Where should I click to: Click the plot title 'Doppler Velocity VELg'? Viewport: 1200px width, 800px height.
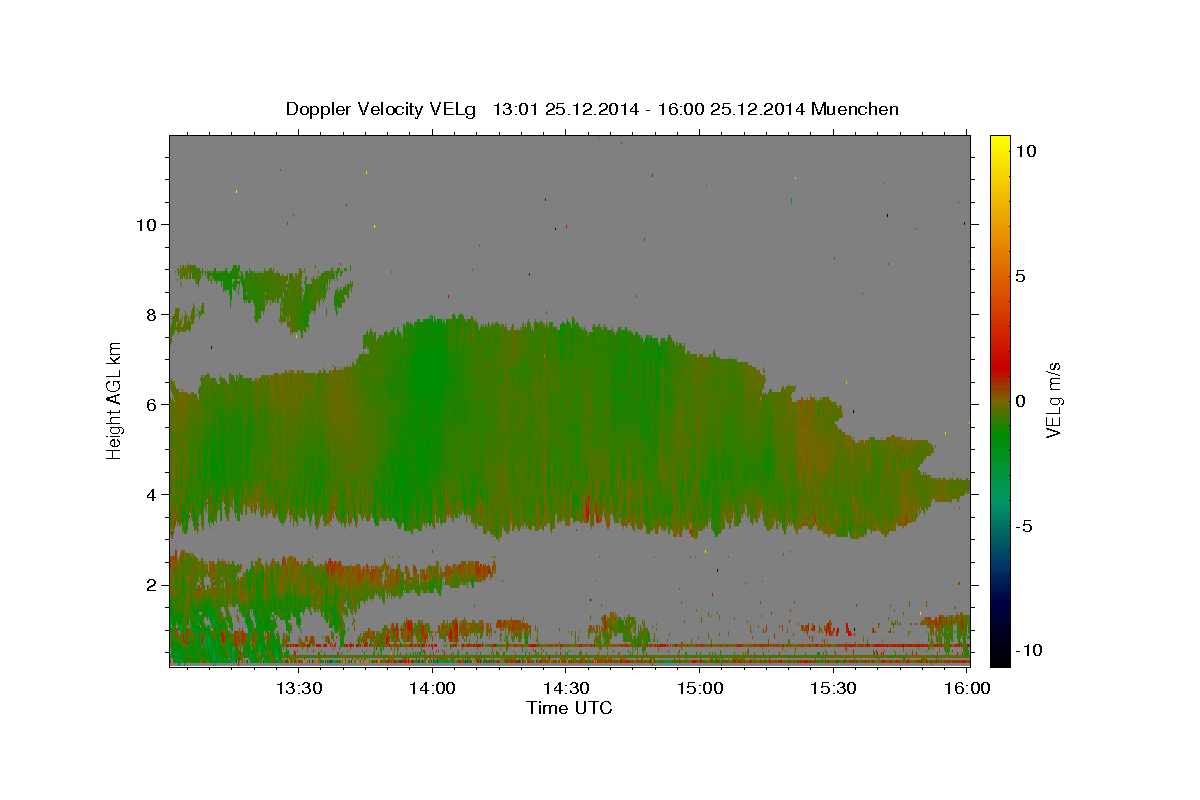[x=381, y=109]
